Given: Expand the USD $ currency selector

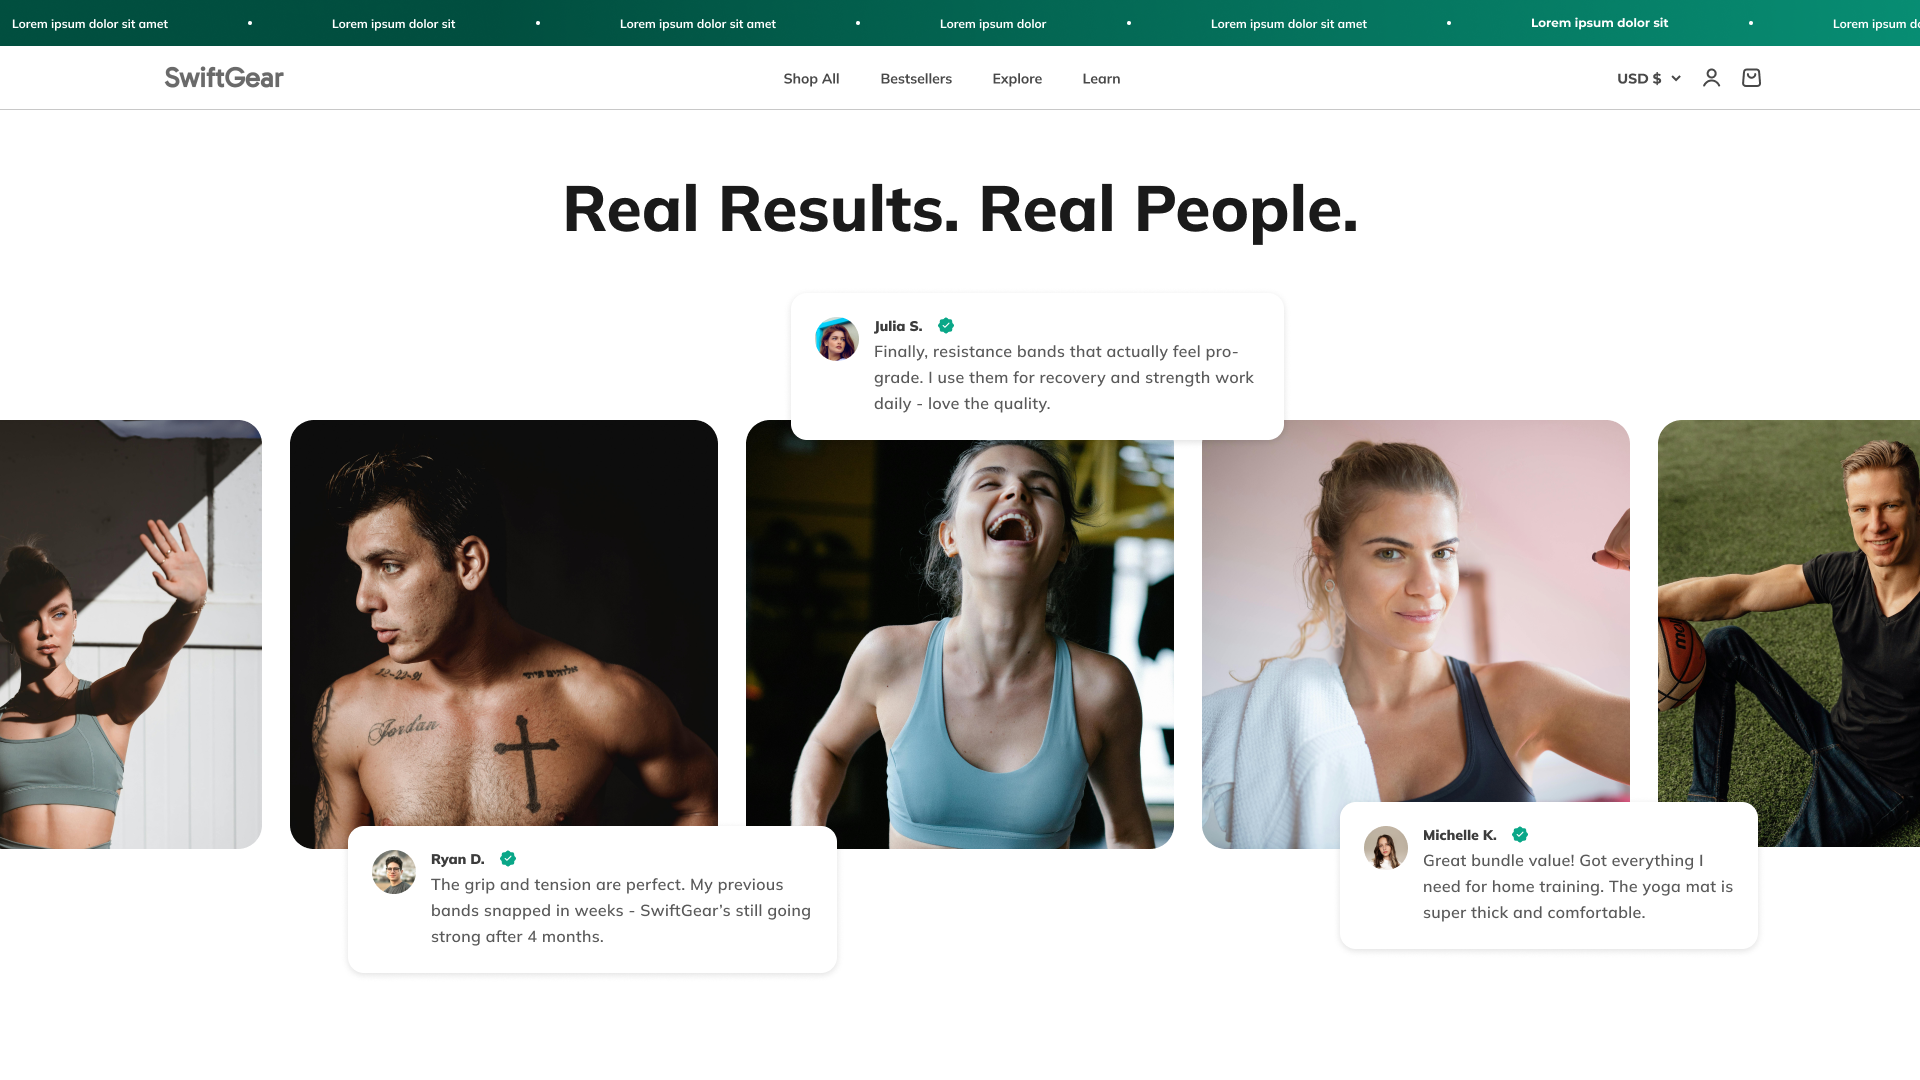Looking at the screenshot, I should tap(1649, 78).
